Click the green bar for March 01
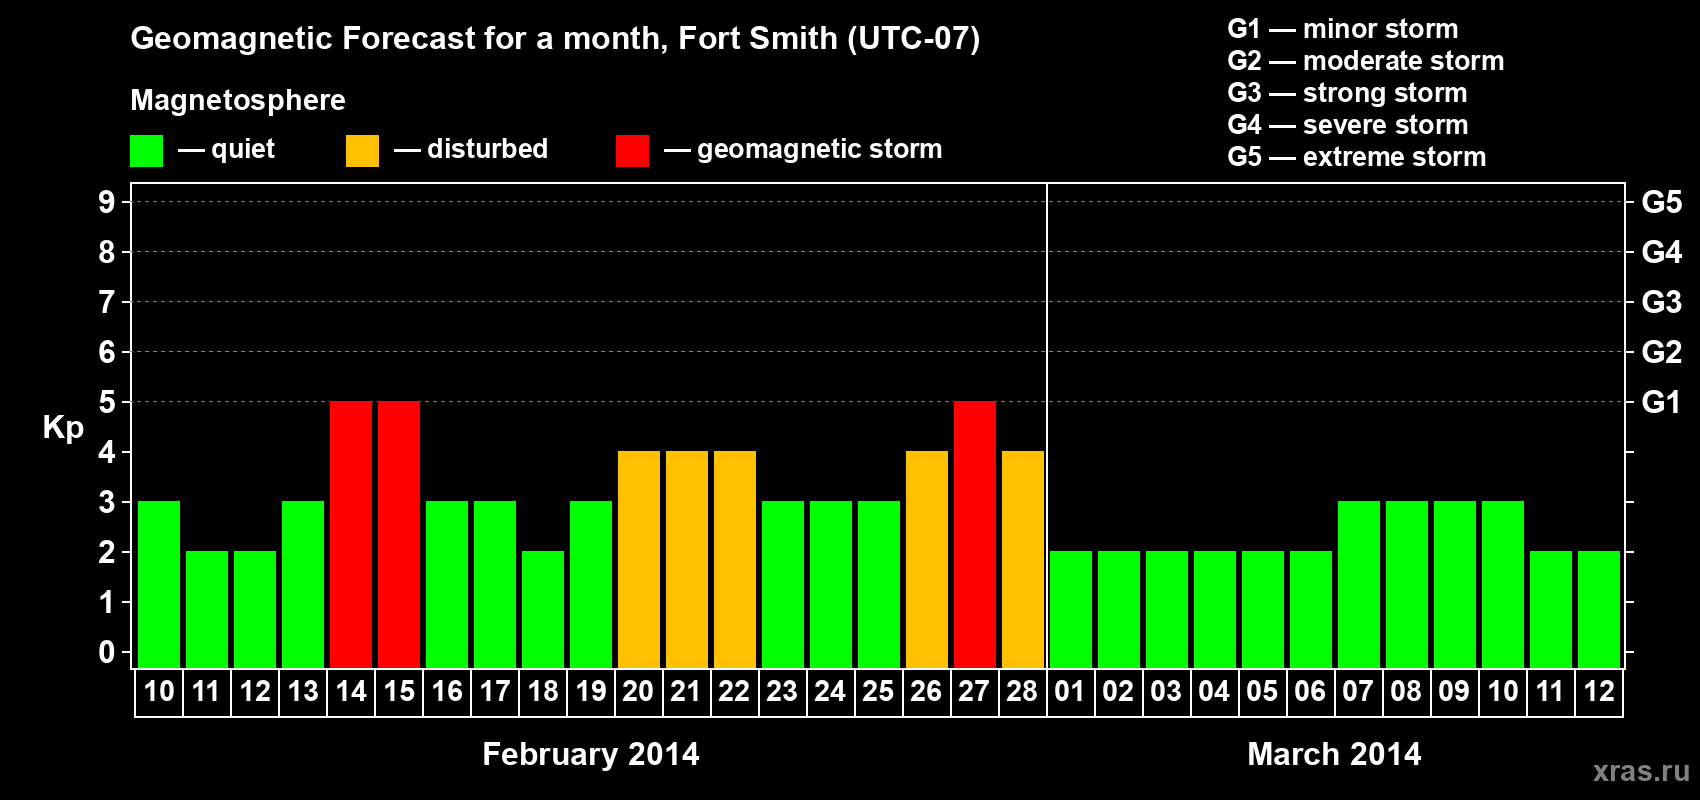This screenshot has height=800, width=1700. 1071,609
